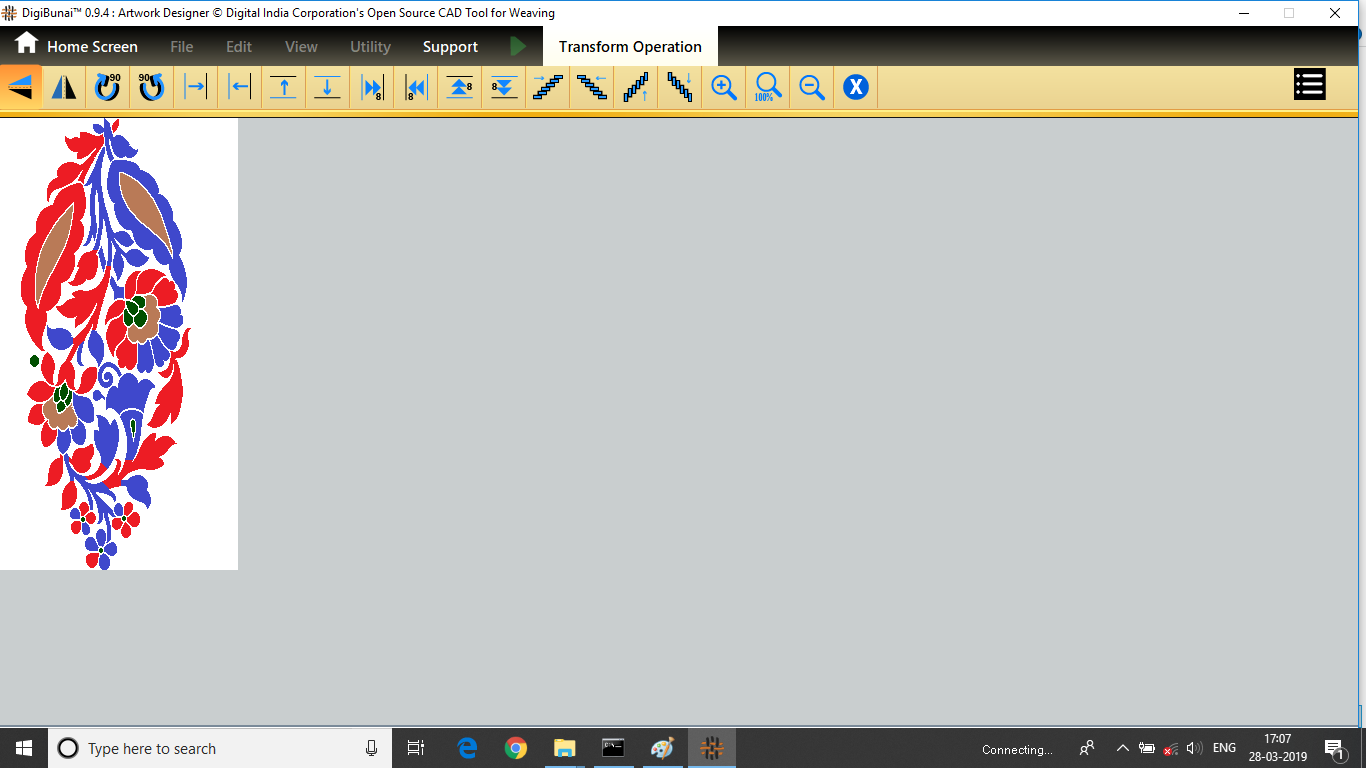
Task: Click the move right by 8 icon
Action: pos(372,87)
